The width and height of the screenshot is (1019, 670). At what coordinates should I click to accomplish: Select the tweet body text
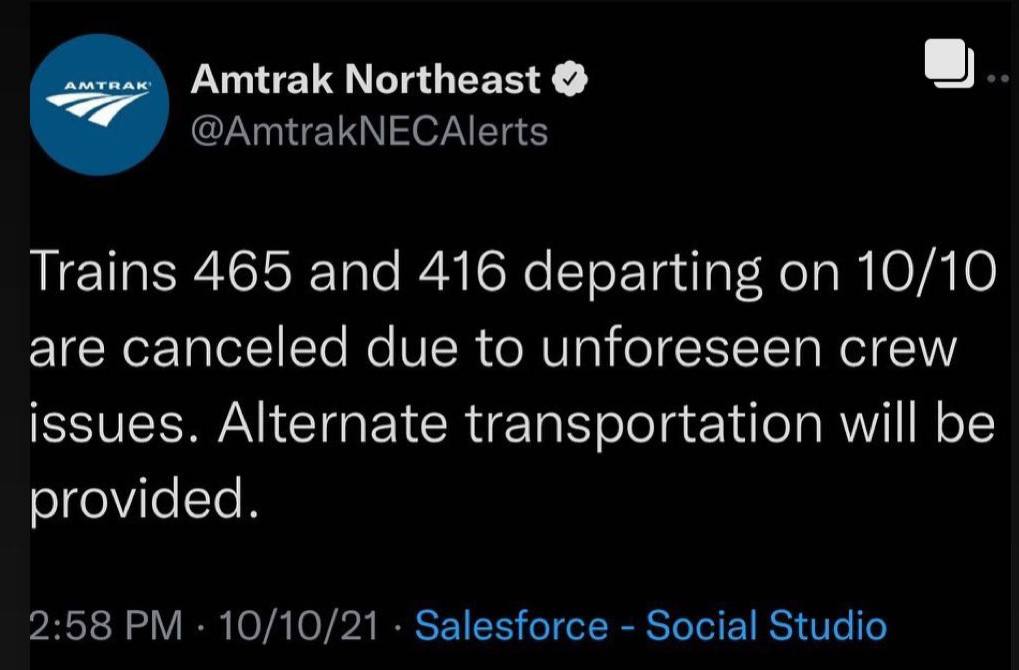click(513, 385)
